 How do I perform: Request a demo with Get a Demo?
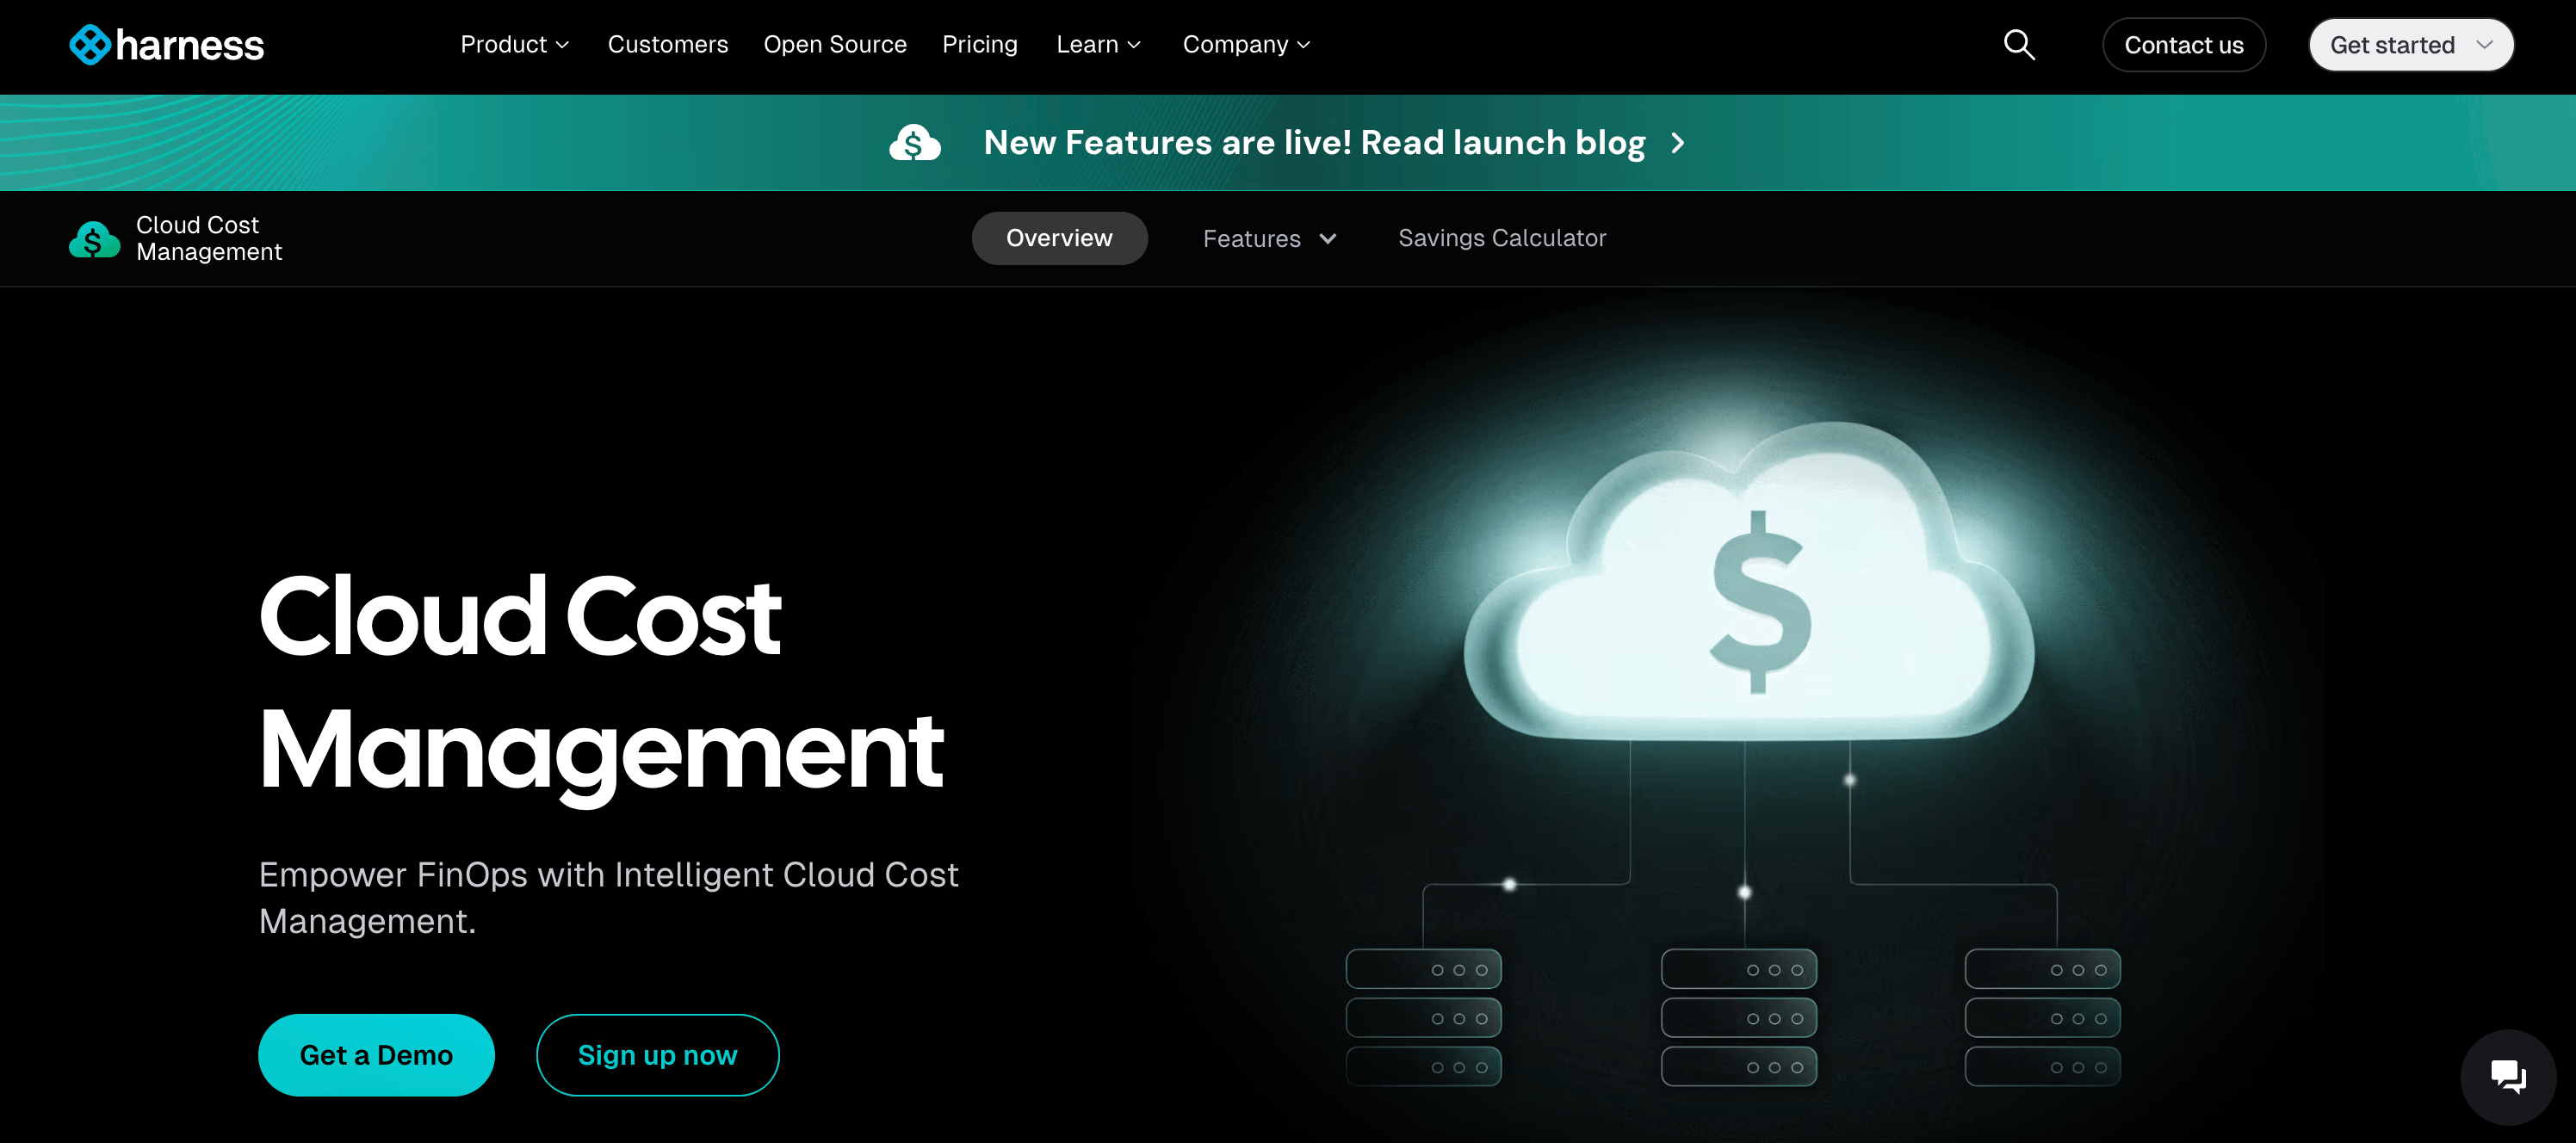(376, 1055)
